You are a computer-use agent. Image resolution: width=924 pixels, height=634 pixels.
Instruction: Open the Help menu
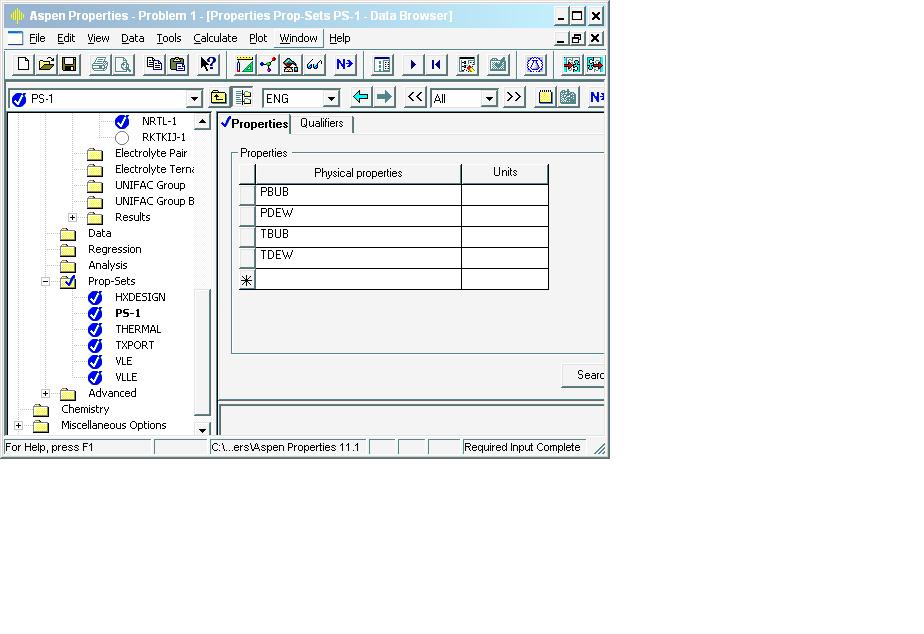(x=339, y=38)
